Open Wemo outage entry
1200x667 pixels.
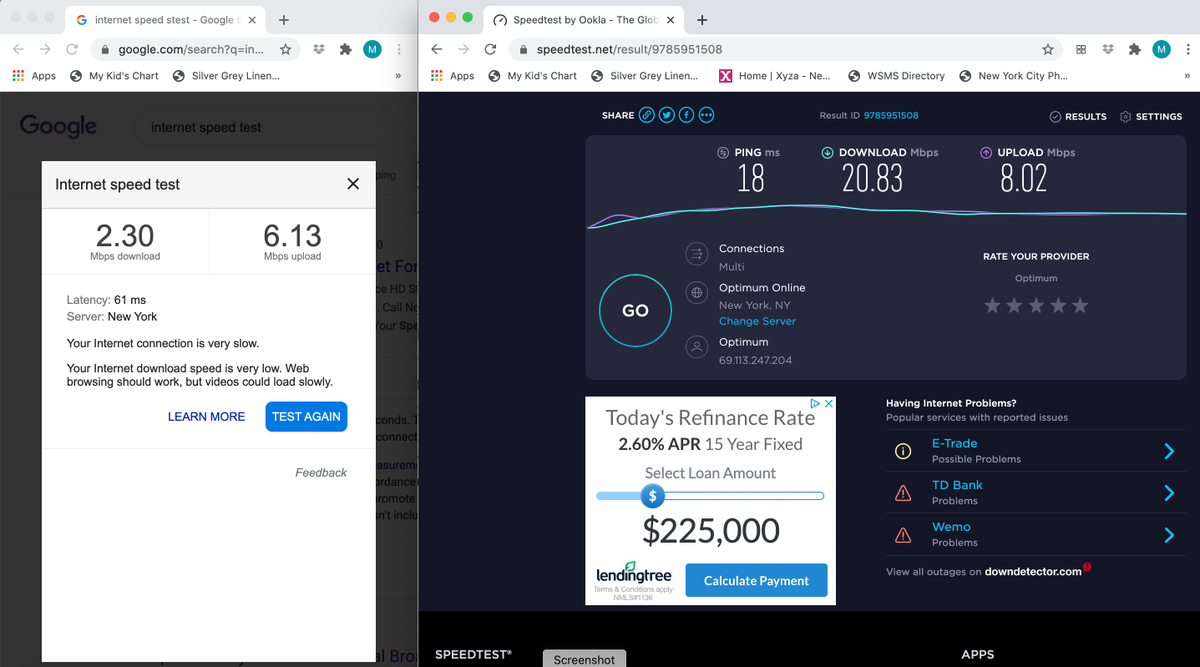point(1034,535)
